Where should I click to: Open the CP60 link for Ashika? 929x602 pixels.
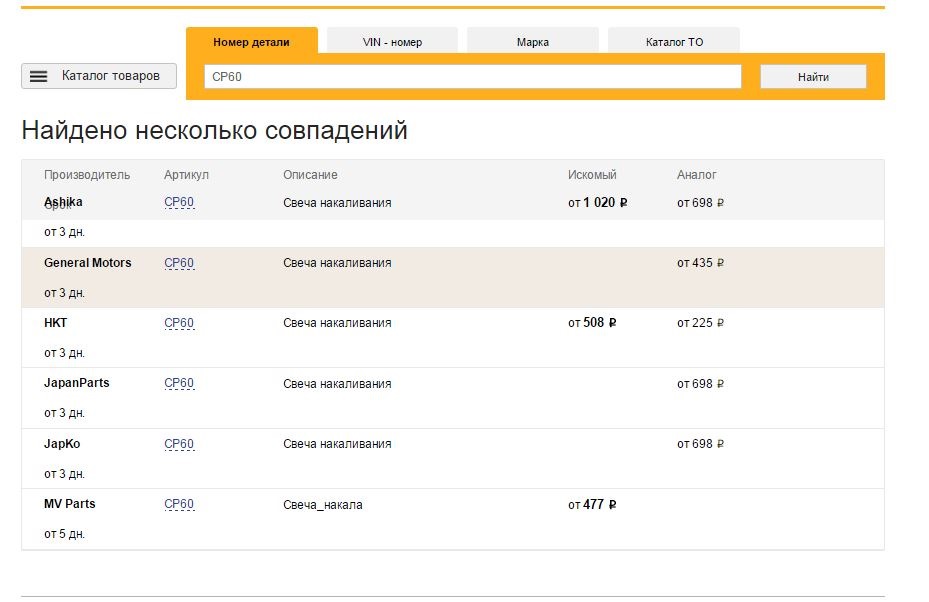(179, 202)
